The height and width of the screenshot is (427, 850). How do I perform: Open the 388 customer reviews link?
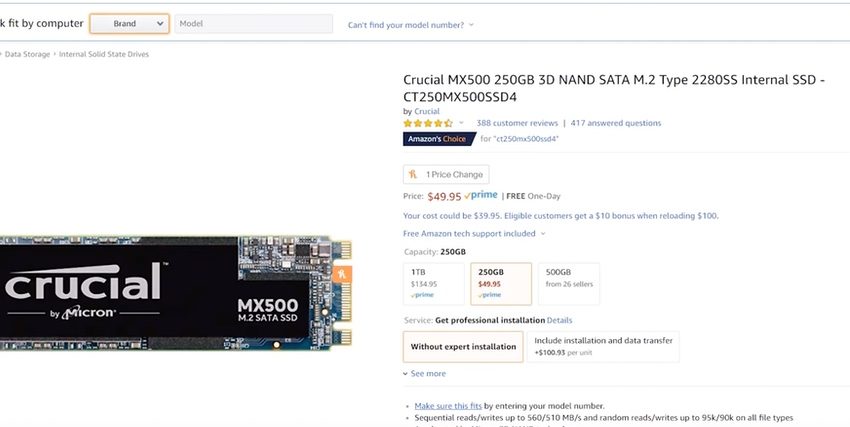(517, 123)
